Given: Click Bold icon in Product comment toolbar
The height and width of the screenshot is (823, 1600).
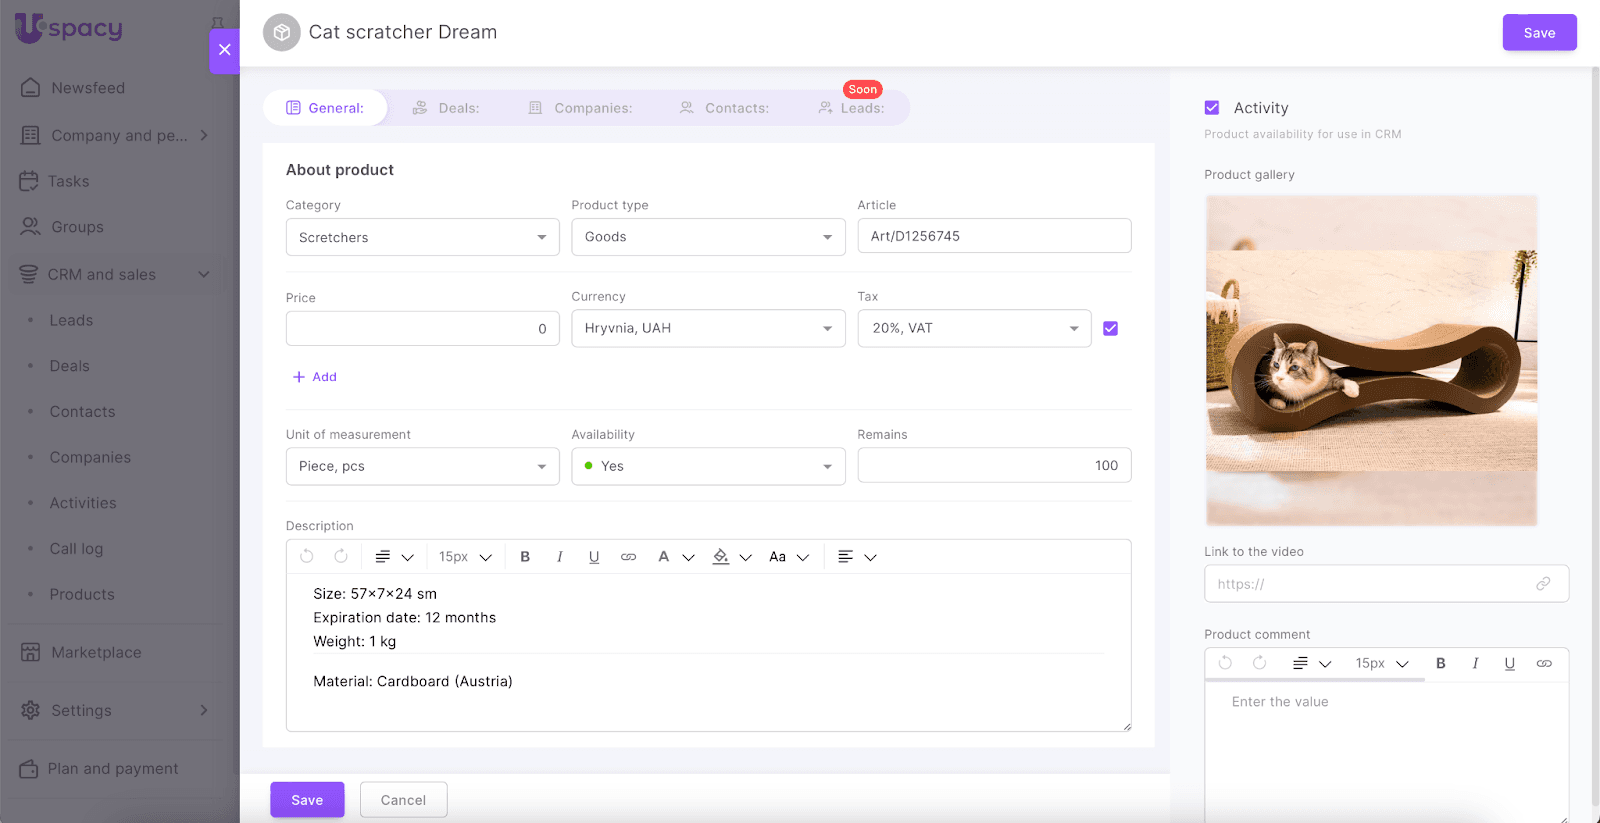Looking at the screenshot, I should coord(1441,663).
